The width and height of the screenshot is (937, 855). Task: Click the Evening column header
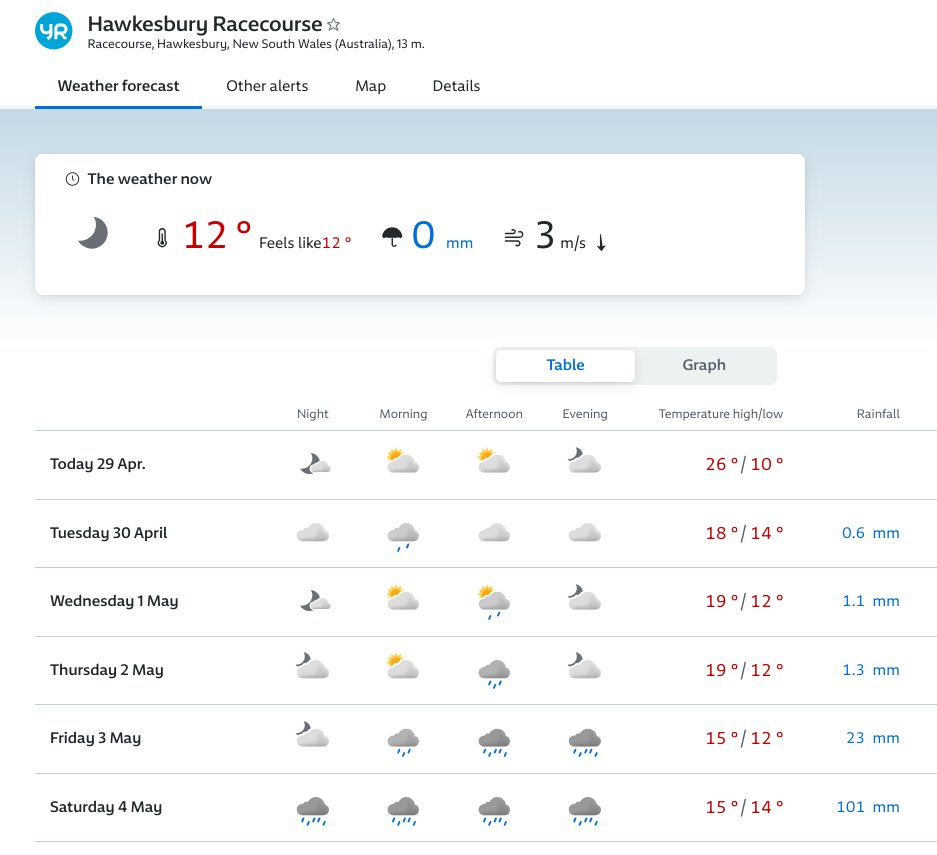click(585, 414)
